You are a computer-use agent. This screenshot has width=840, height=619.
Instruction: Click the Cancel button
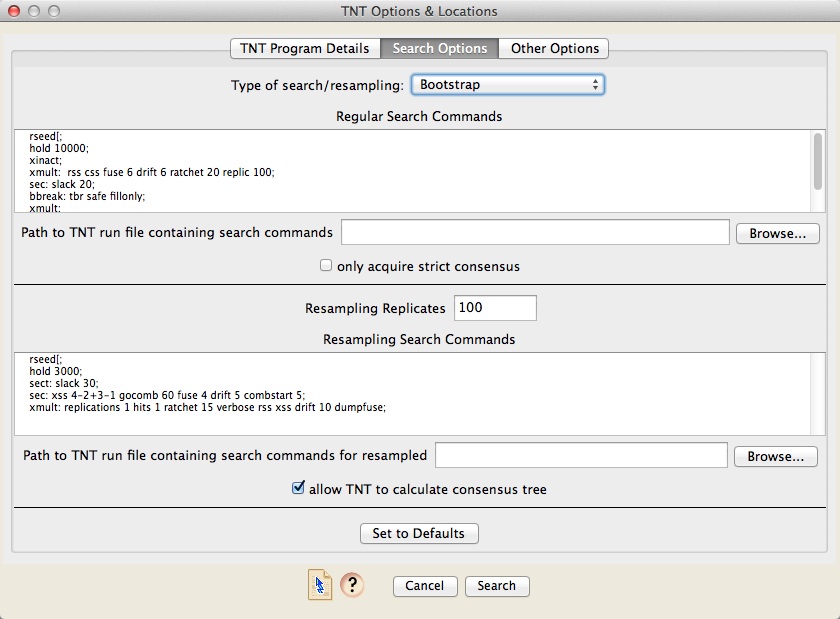[x=425, y=586]
